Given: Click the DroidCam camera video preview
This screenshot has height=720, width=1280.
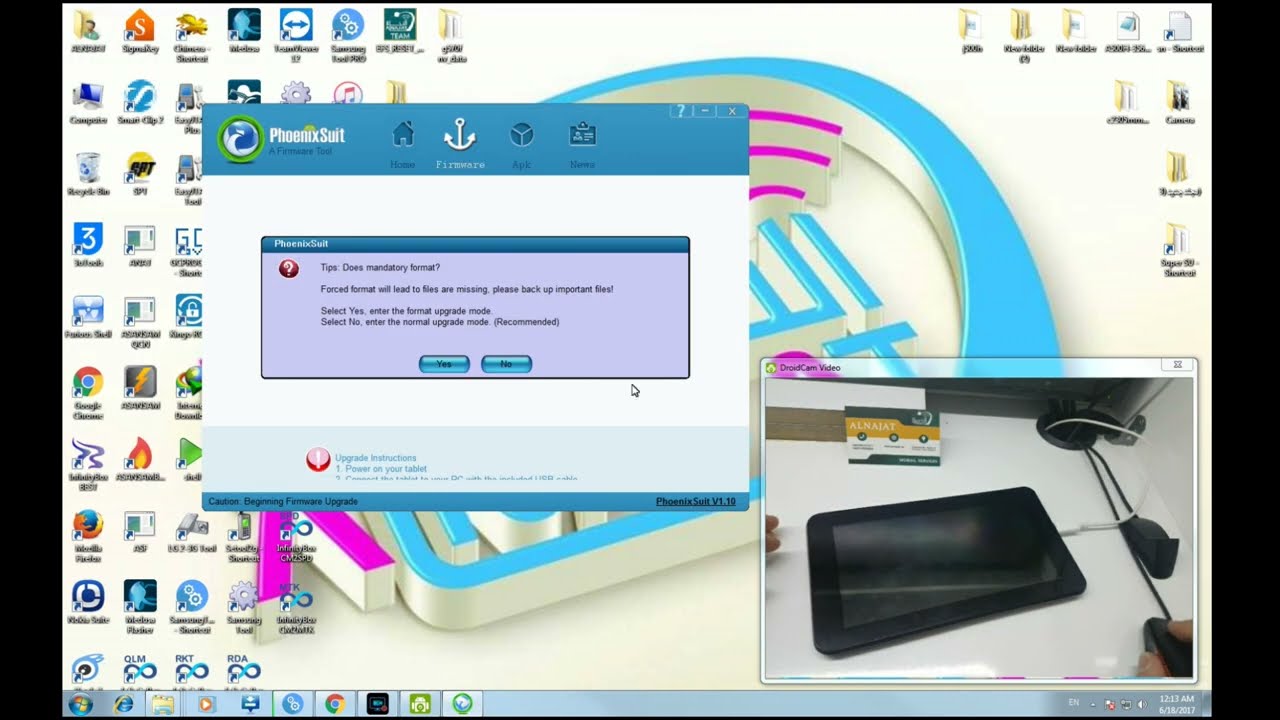Looking at the screenshot, I should point(979,528).
